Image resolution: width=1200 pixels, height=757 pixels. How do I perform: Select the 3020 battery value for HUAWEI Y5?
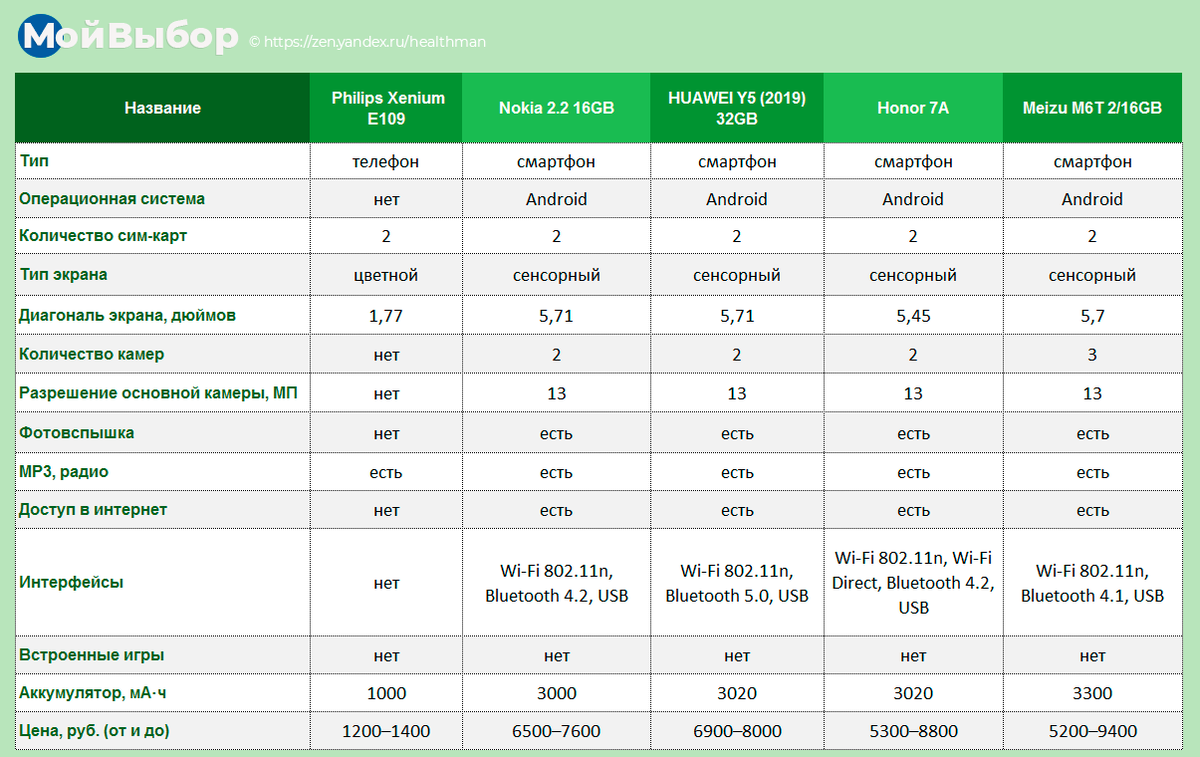point(737,694)
